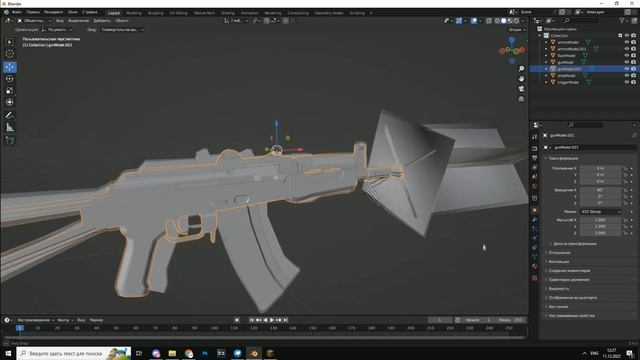Open the Output properties tab
The height and width of the screenshot is (360, 640).
pos(535,158)
